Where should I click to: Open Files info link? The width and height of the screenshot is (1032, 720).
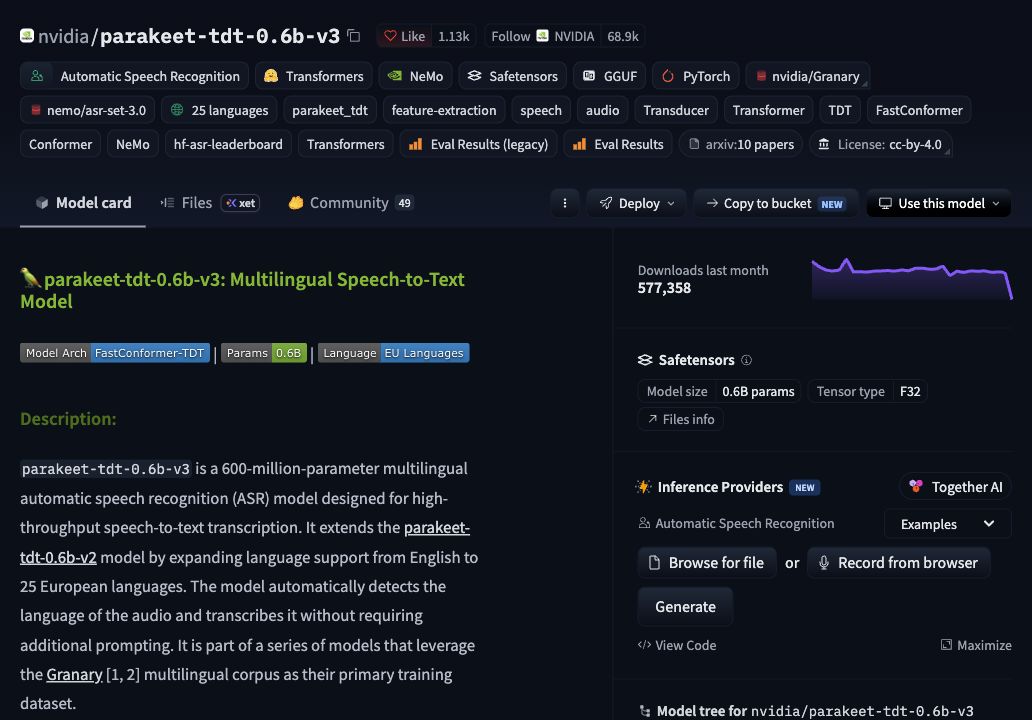[681, 419]
